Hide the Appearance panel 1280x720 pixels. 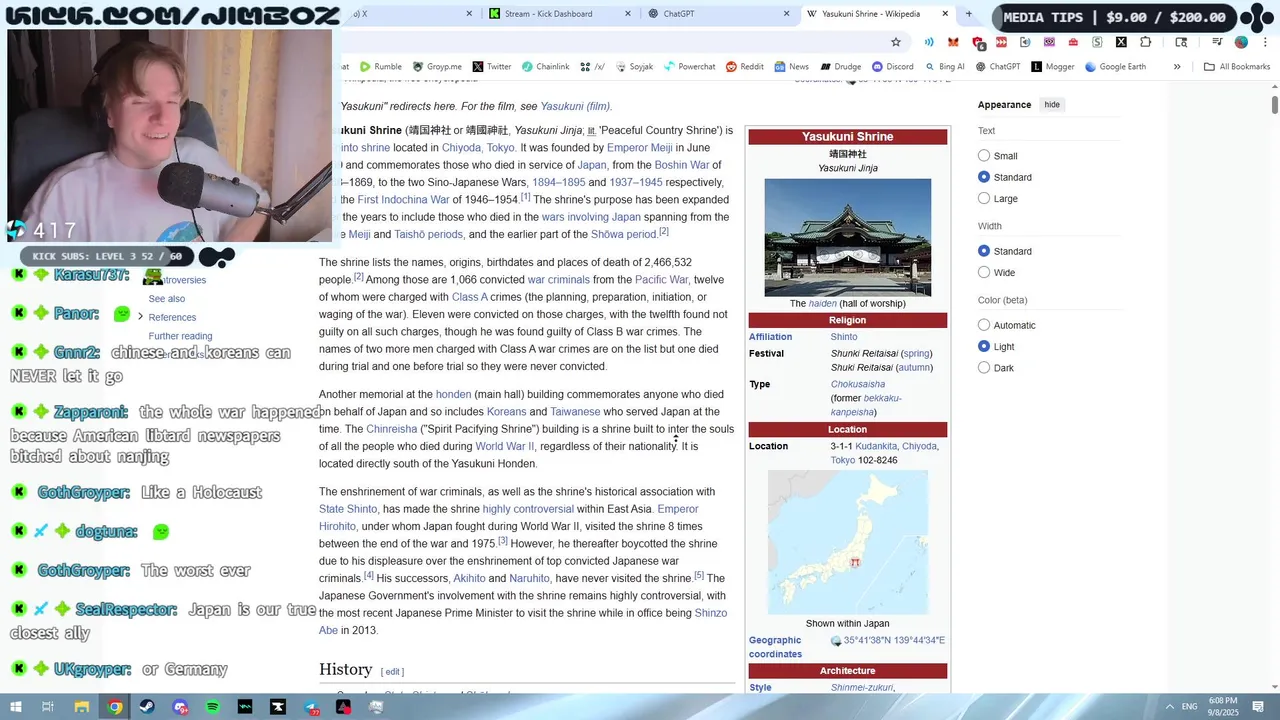(1052, 104)
